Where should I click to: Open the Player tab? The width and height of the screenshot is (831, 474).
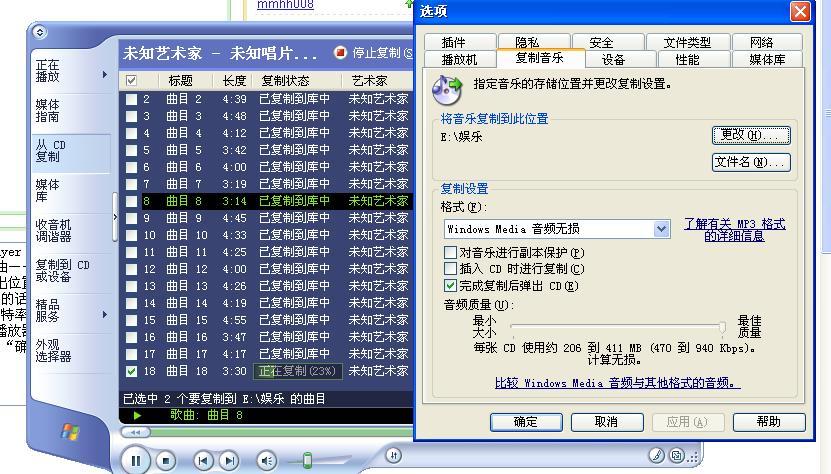click(x=459, y=59)
